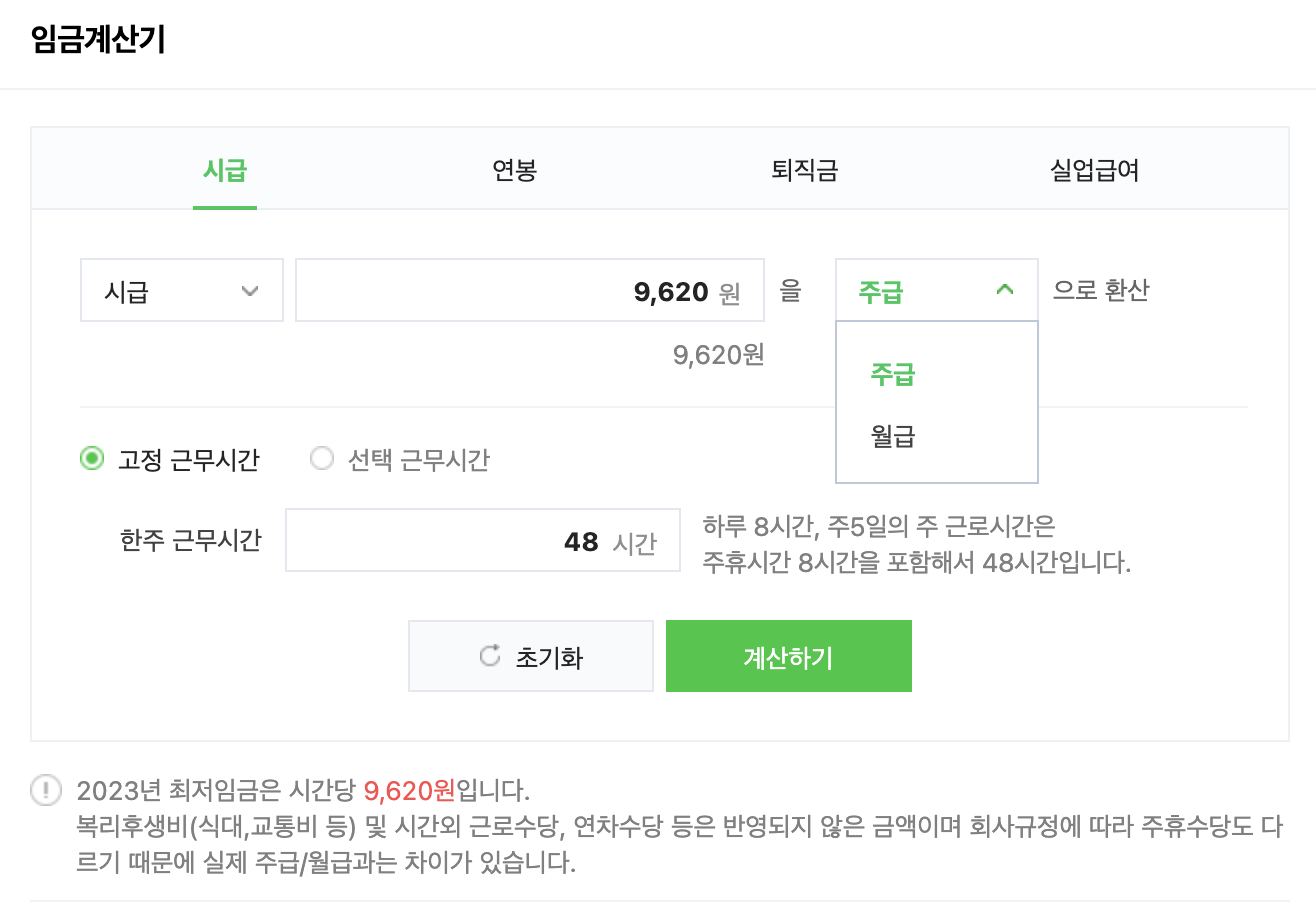
Task: Open the 시급 unit dropdown
Action: click(x=180, y=290)
